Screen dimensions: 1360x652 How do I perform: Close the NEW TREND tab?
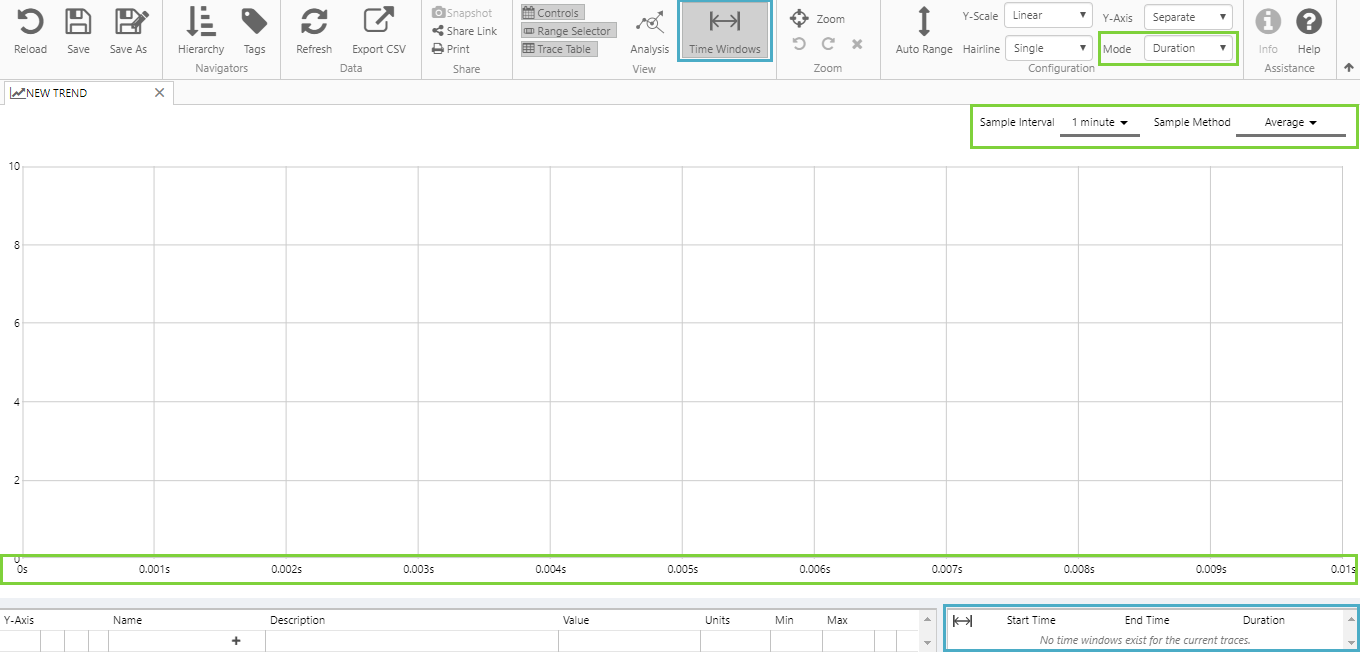coord(159,93)
